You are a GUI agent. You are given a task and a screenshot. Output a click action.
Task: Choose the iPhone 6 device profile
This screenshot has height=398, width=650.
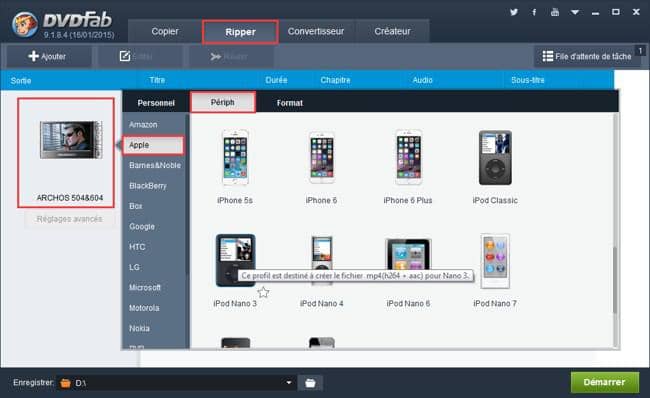(x=321, y=167)
